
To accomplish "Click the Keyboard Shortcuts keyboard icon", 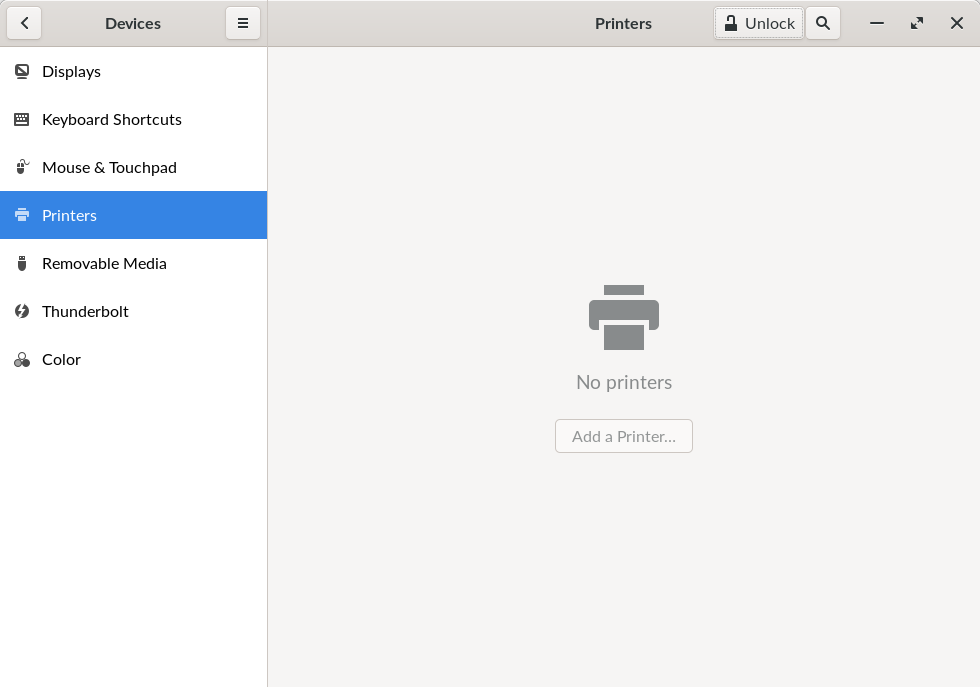I will pos(22,119).
